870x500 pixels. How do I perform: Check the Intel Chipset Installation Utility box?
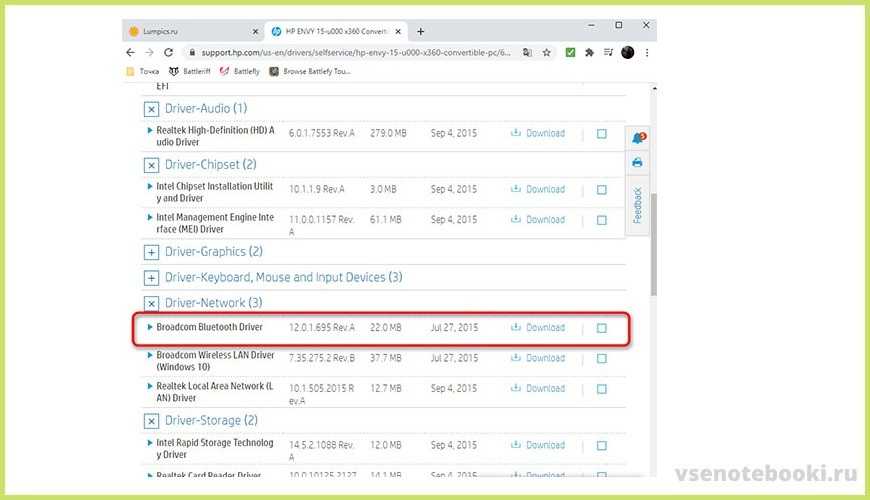pos(601,189)
